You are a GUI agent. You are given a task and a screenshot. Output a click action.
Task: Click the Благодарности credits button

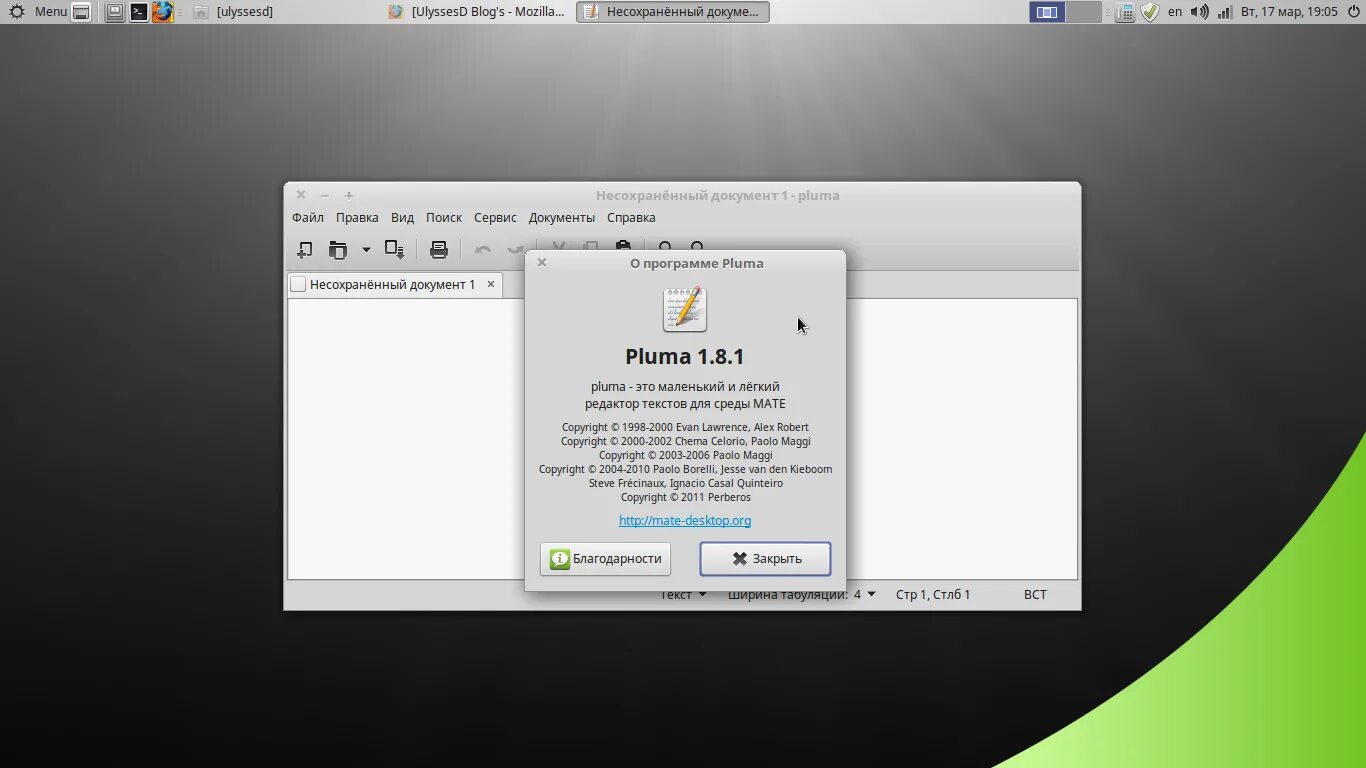[605, 559]
